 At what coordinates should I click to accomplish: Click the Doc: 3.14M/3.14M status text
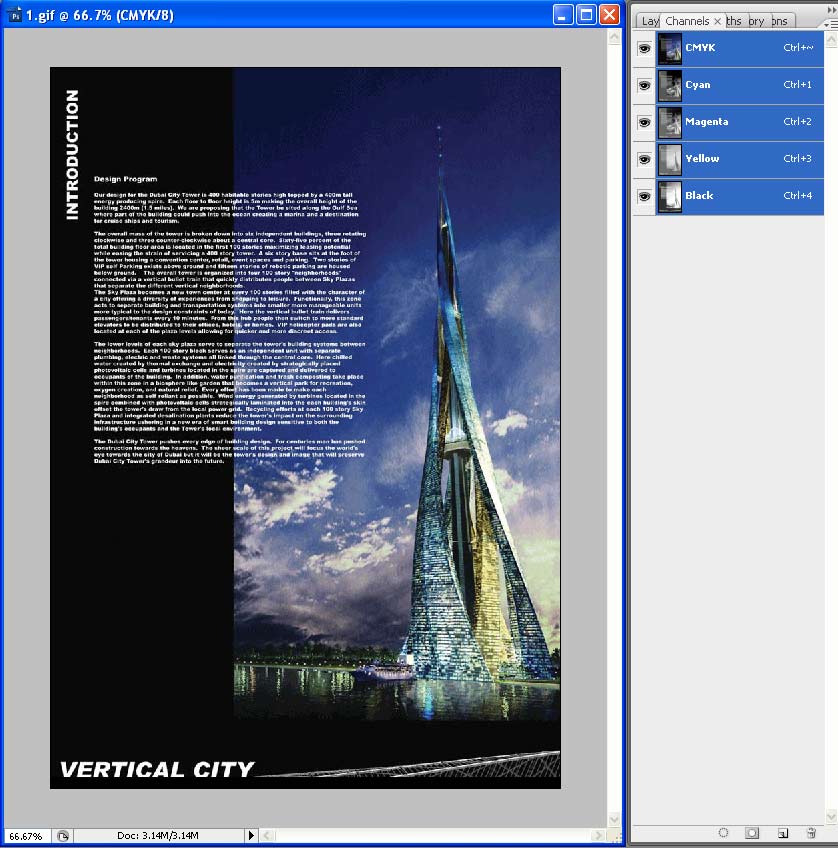pos(157,836)
